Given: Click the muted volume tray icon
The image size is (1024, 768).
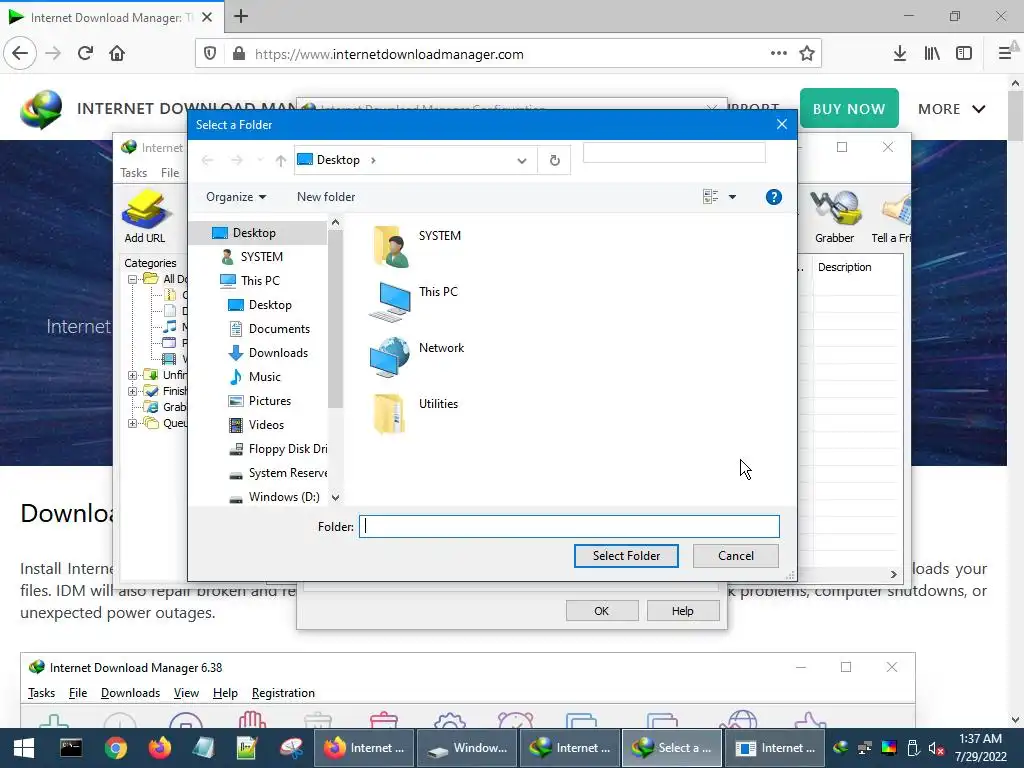Looking at the screenshot, I should coord(936,748).
